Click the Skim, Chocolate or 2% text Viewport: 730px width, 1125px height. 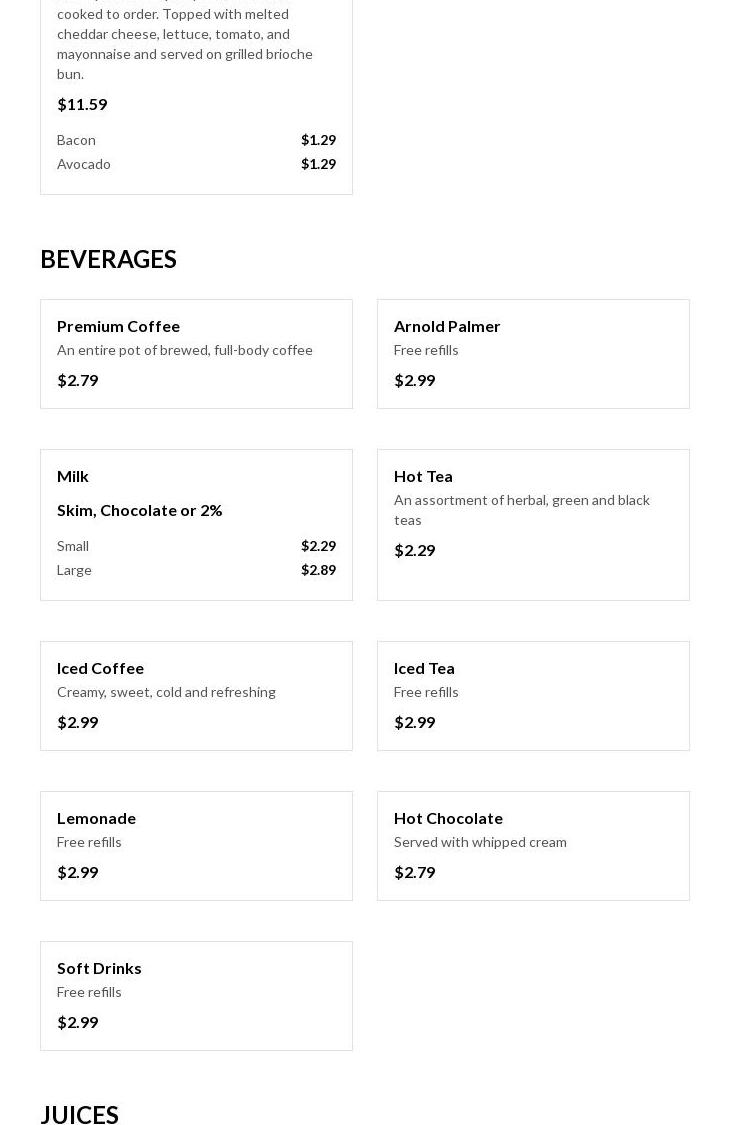[139, 510]
